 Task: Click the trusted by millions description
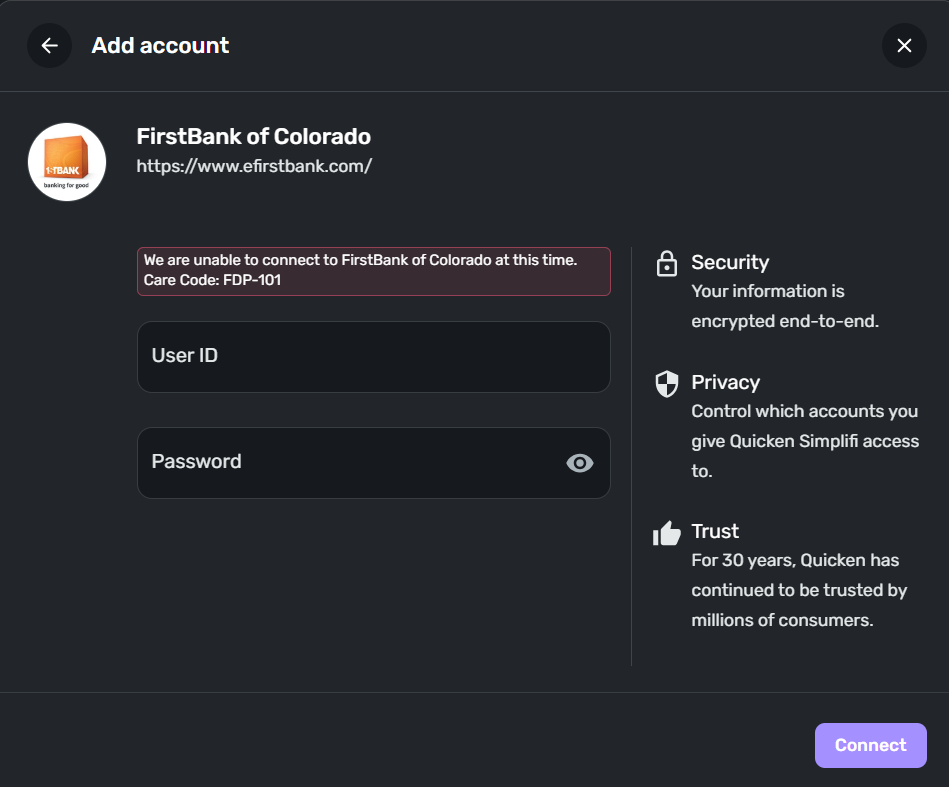798,590
